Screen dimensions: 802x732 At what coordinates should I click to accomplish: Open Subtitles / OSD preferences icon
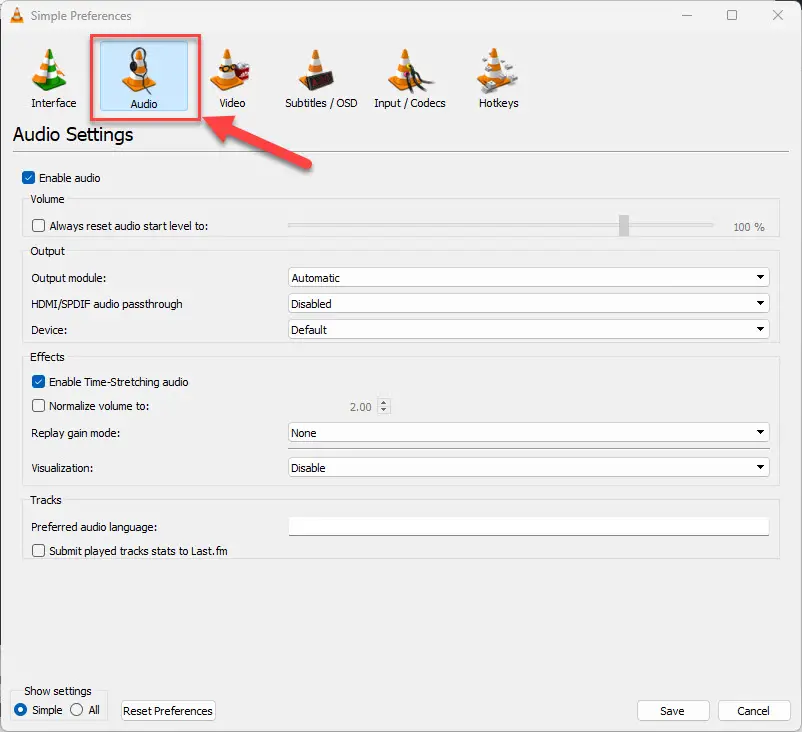click(x=320, y=70)
